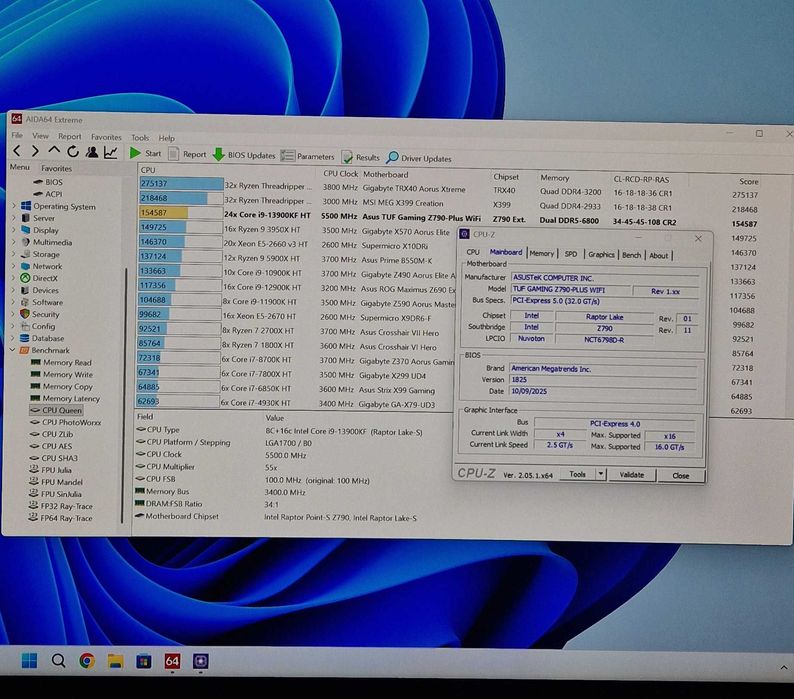Open benchmark Parameters
Image resolution: width=794 pixels, height=699 pixels.
coord(307,156)
